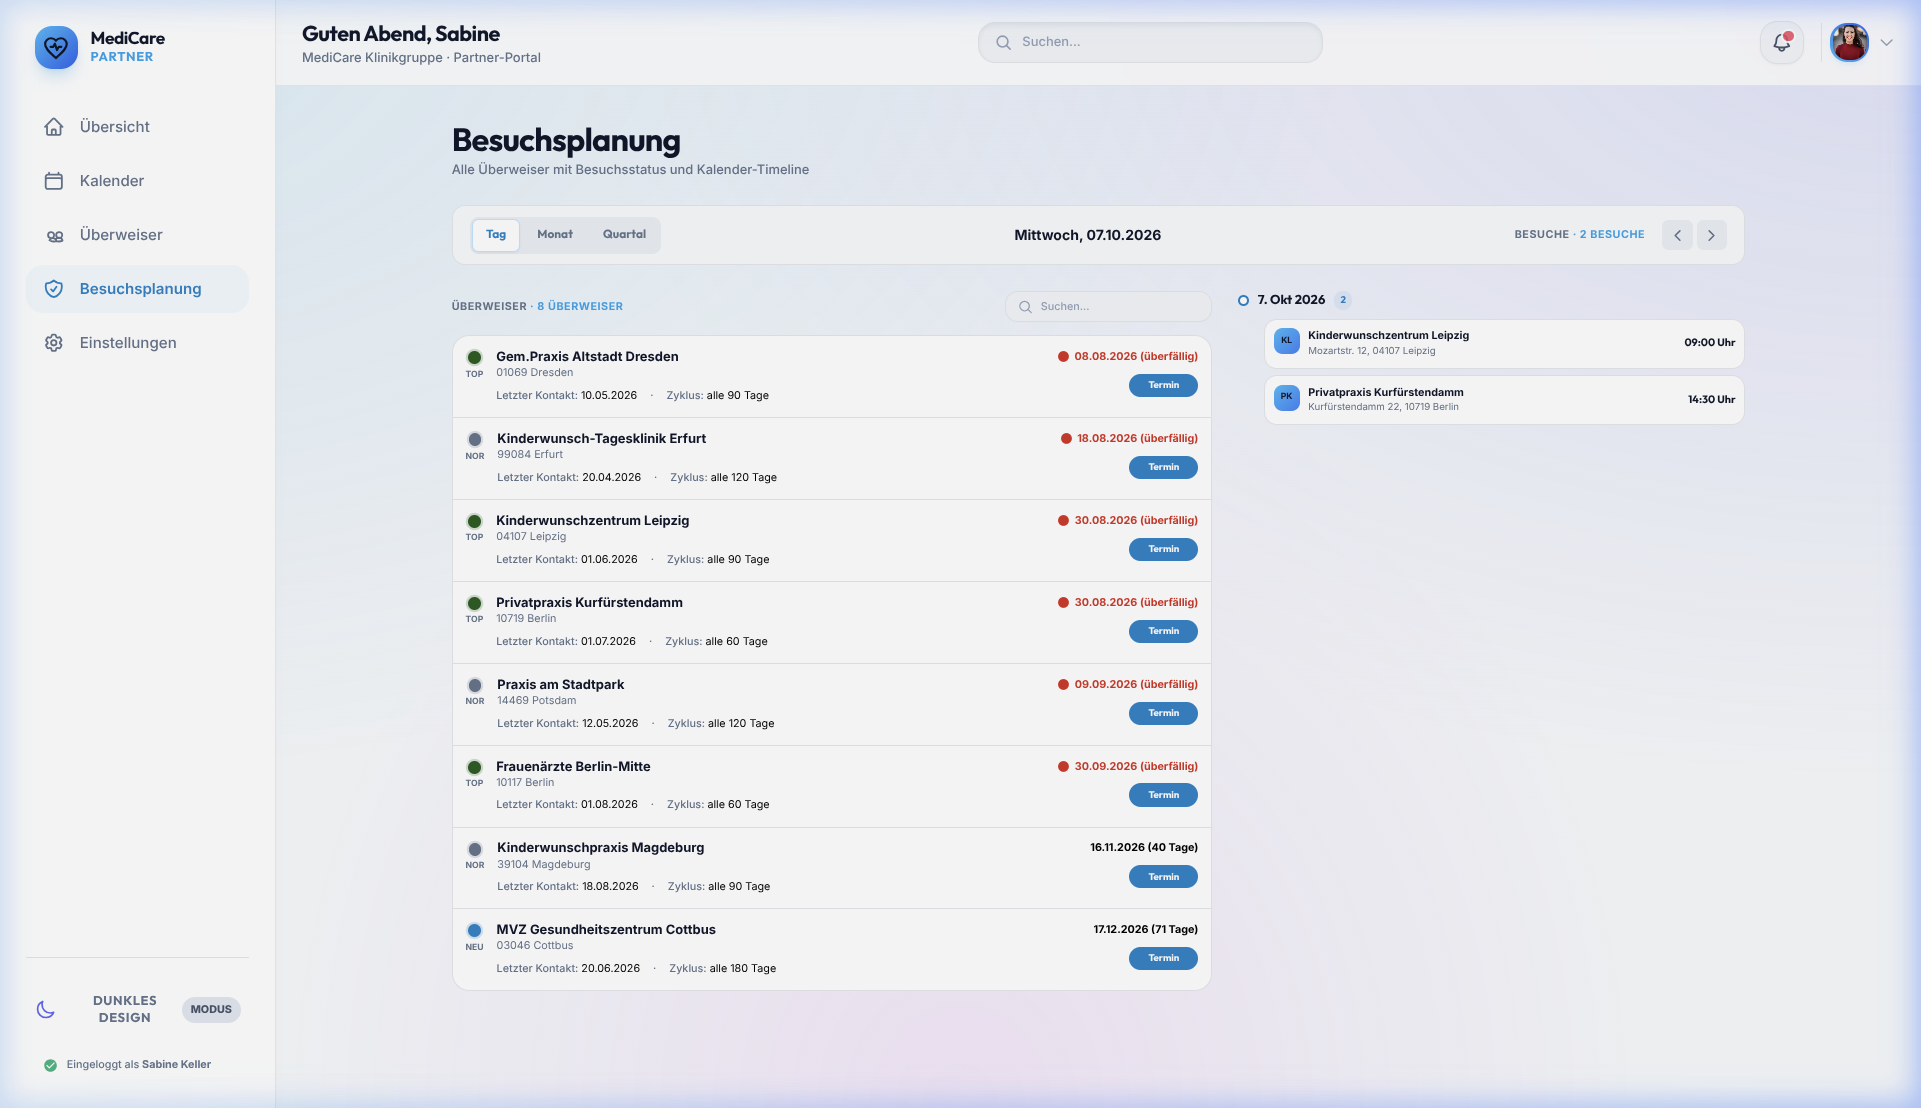The height and width of the screenshot is (1108, 1921).
Task: Click the user avatar picture
Action: point(1850,42)
